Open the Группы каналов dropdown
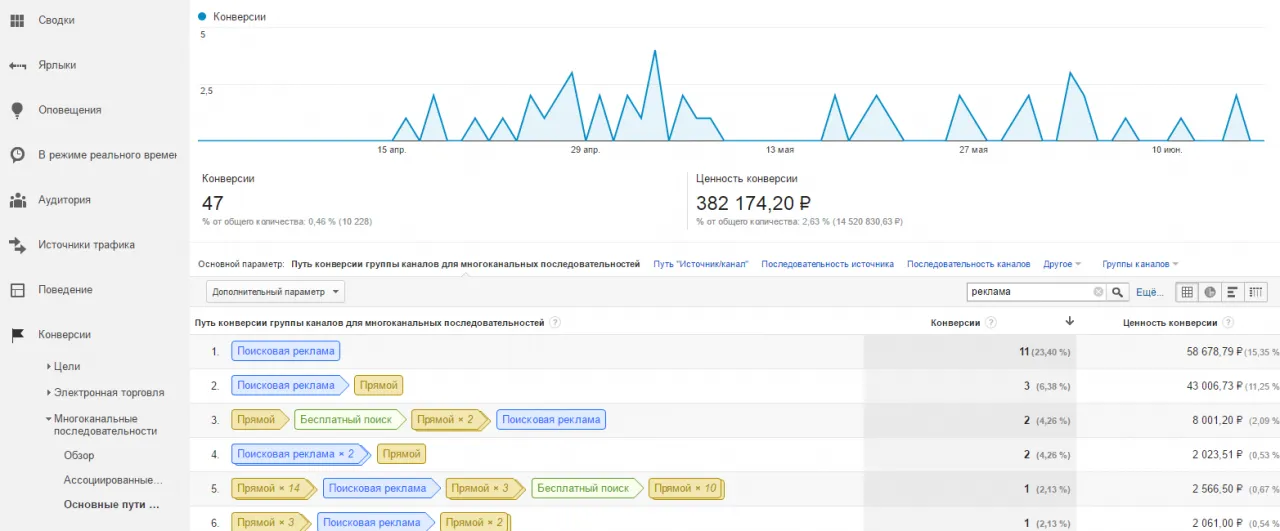The image size is (1280, 531). pyautogui.click(x=1139, y=264)
